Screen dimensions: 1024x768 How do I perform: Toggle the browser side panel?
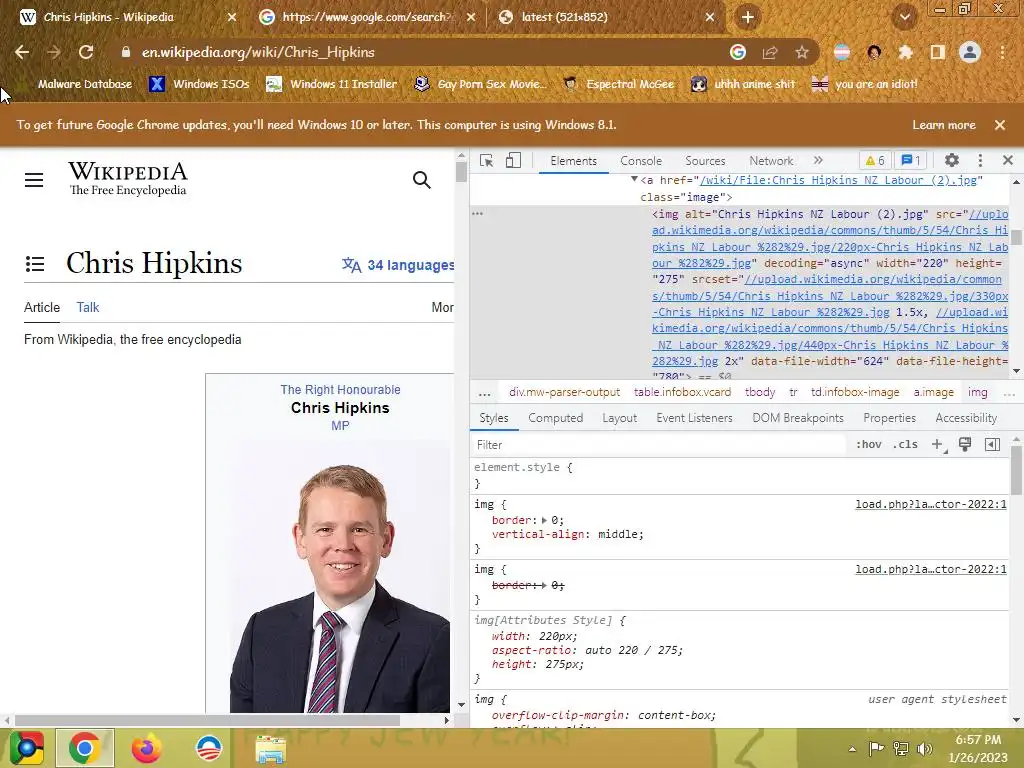point(937,52)
